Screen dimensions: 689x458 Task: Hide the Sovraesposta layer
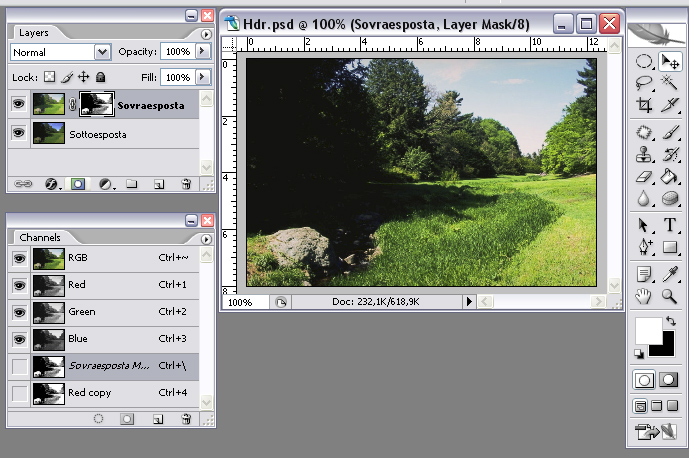point(19,105)
